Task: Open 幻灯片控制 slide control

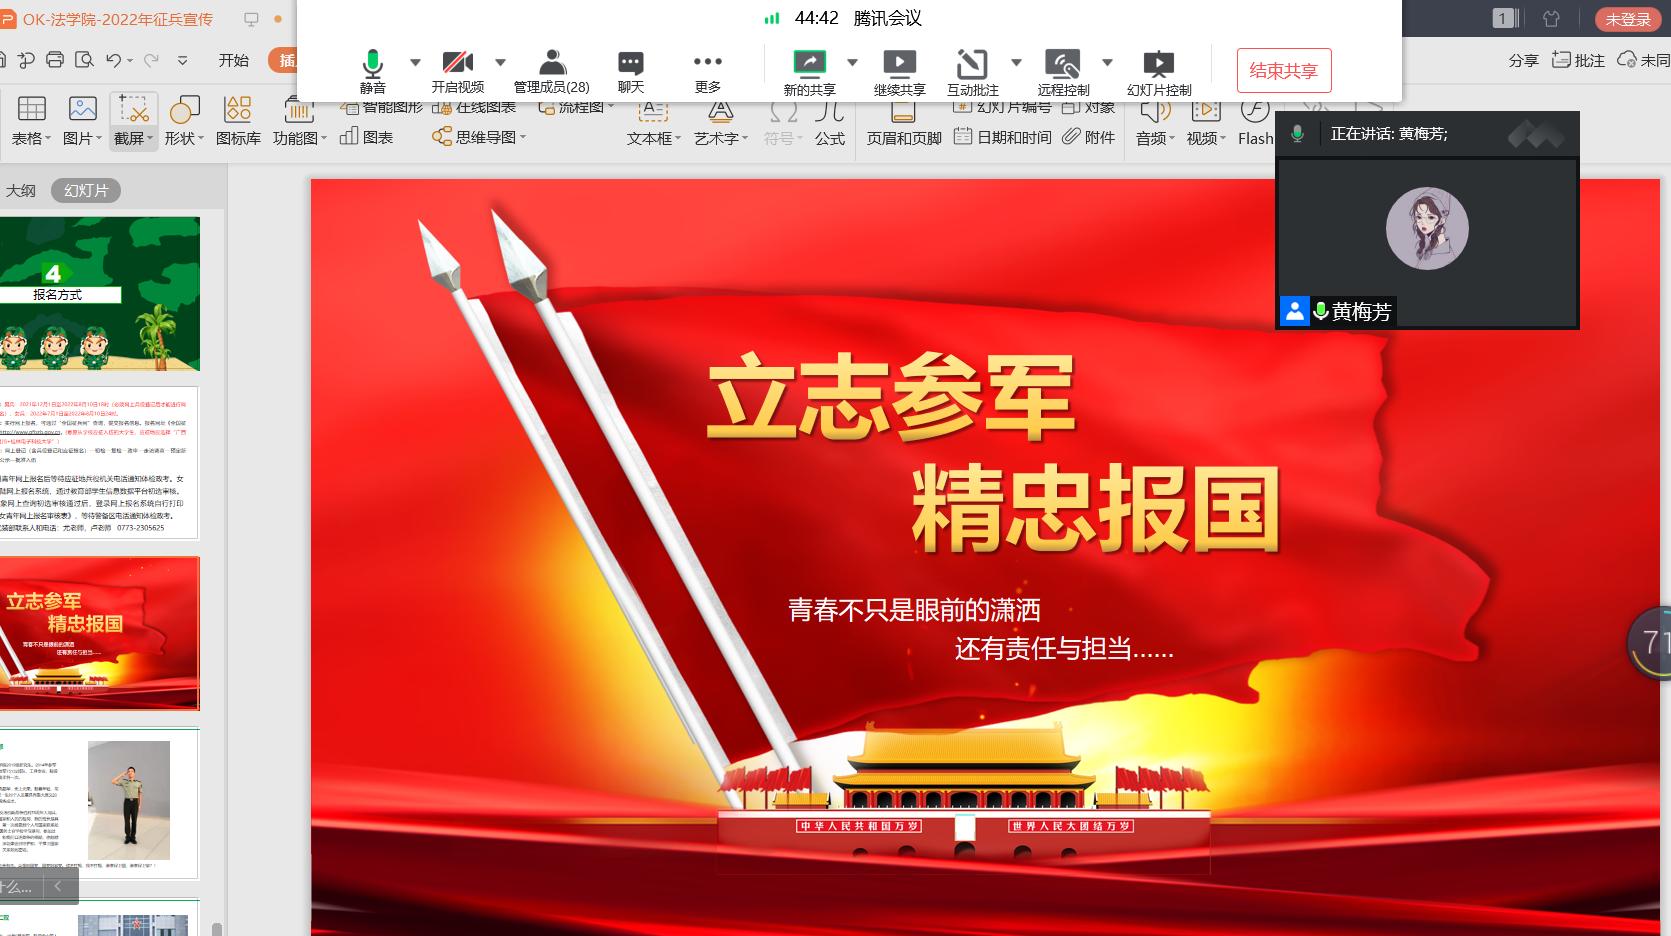Action: [x=1158, y=70]
